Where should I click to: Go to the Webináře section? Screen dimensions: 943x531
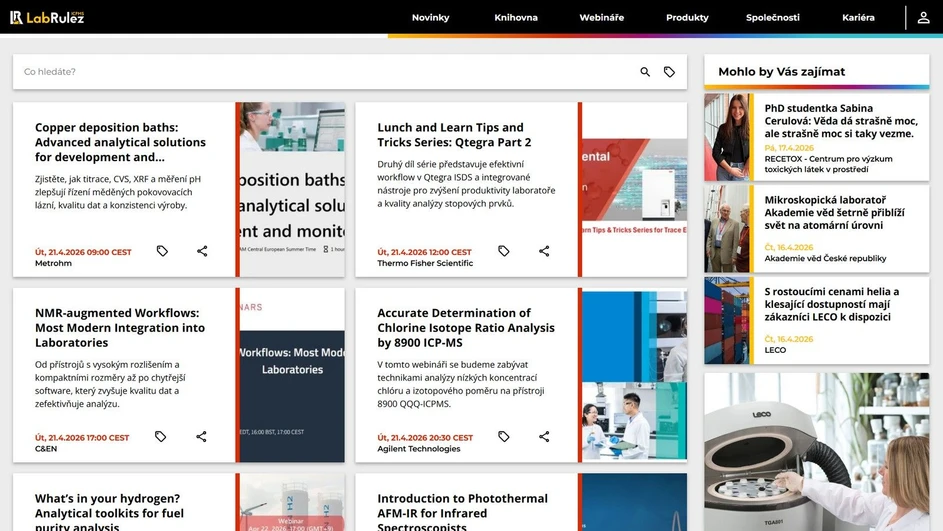pos(602,18)
